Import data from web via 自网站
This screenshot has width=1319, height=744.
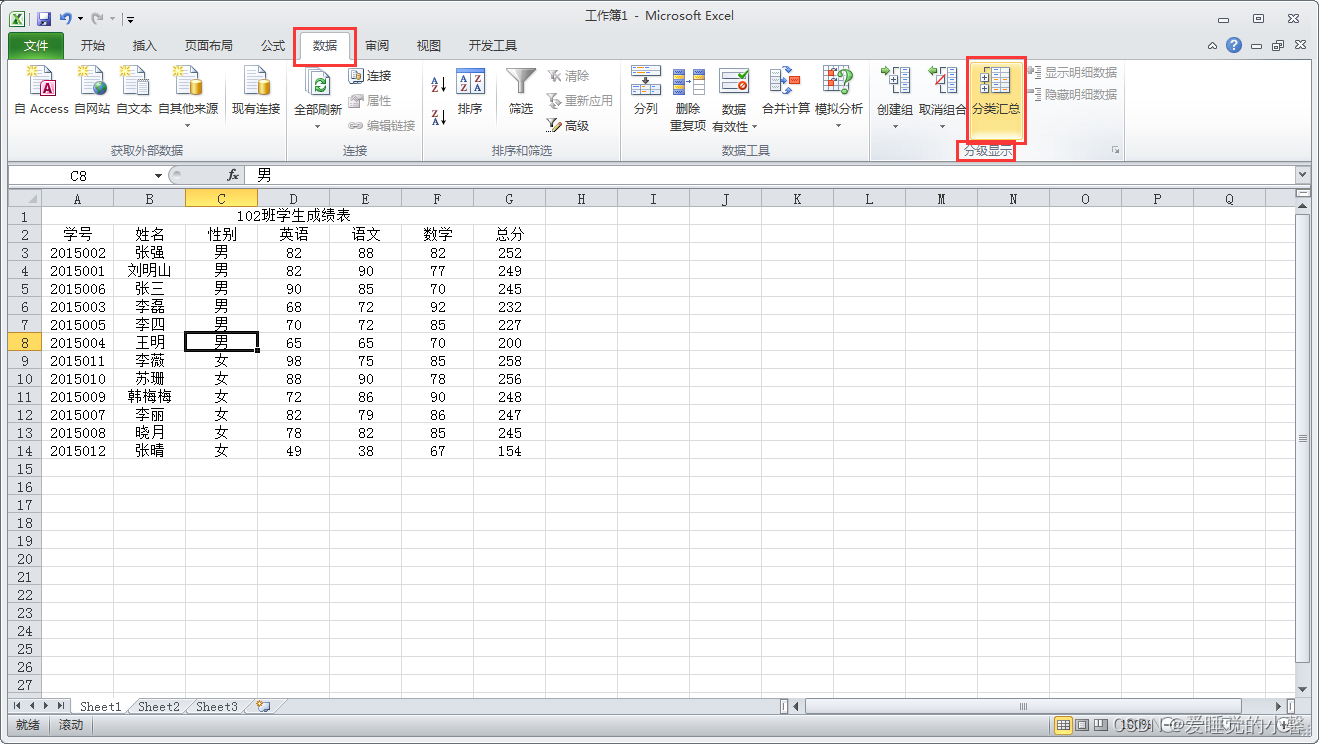tap(92, 91)
